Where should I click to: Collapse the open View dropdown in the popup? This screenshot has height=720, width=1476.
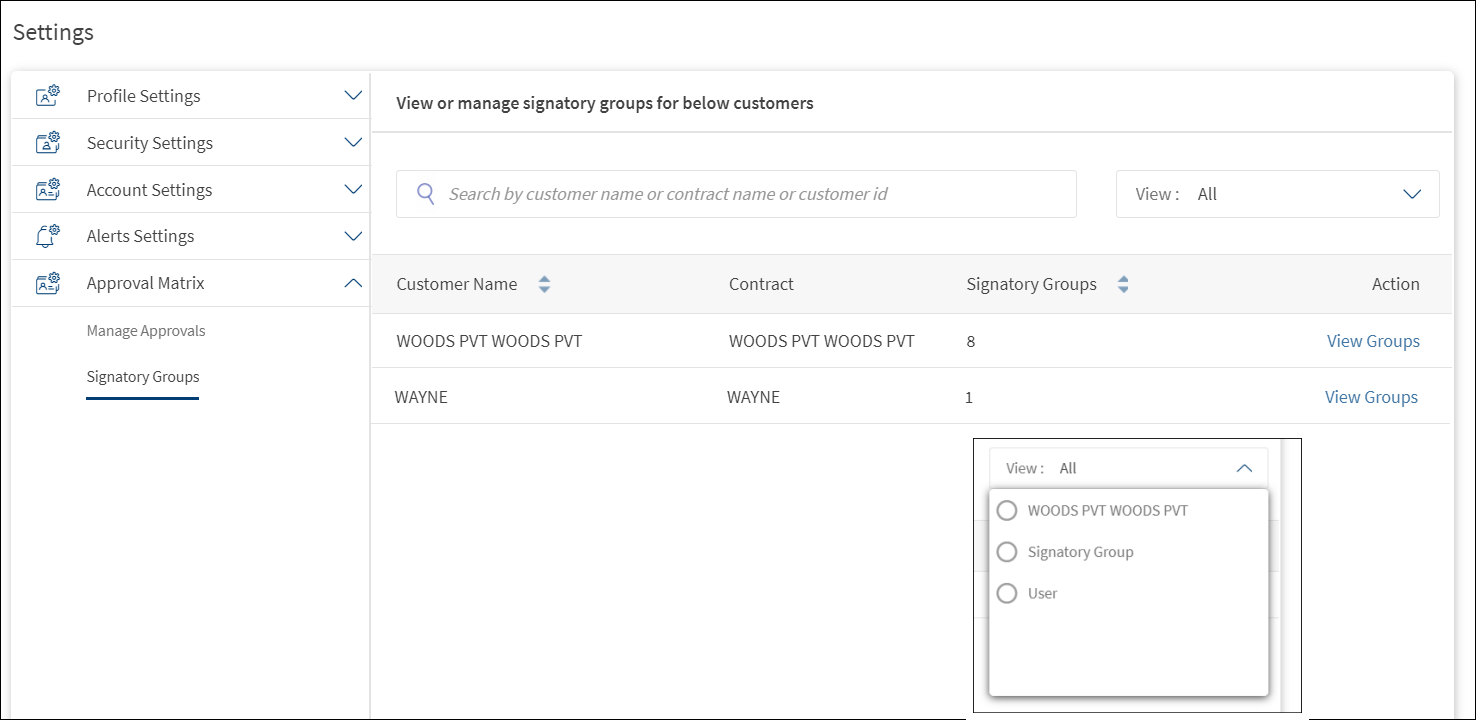tap(1244, 468)
